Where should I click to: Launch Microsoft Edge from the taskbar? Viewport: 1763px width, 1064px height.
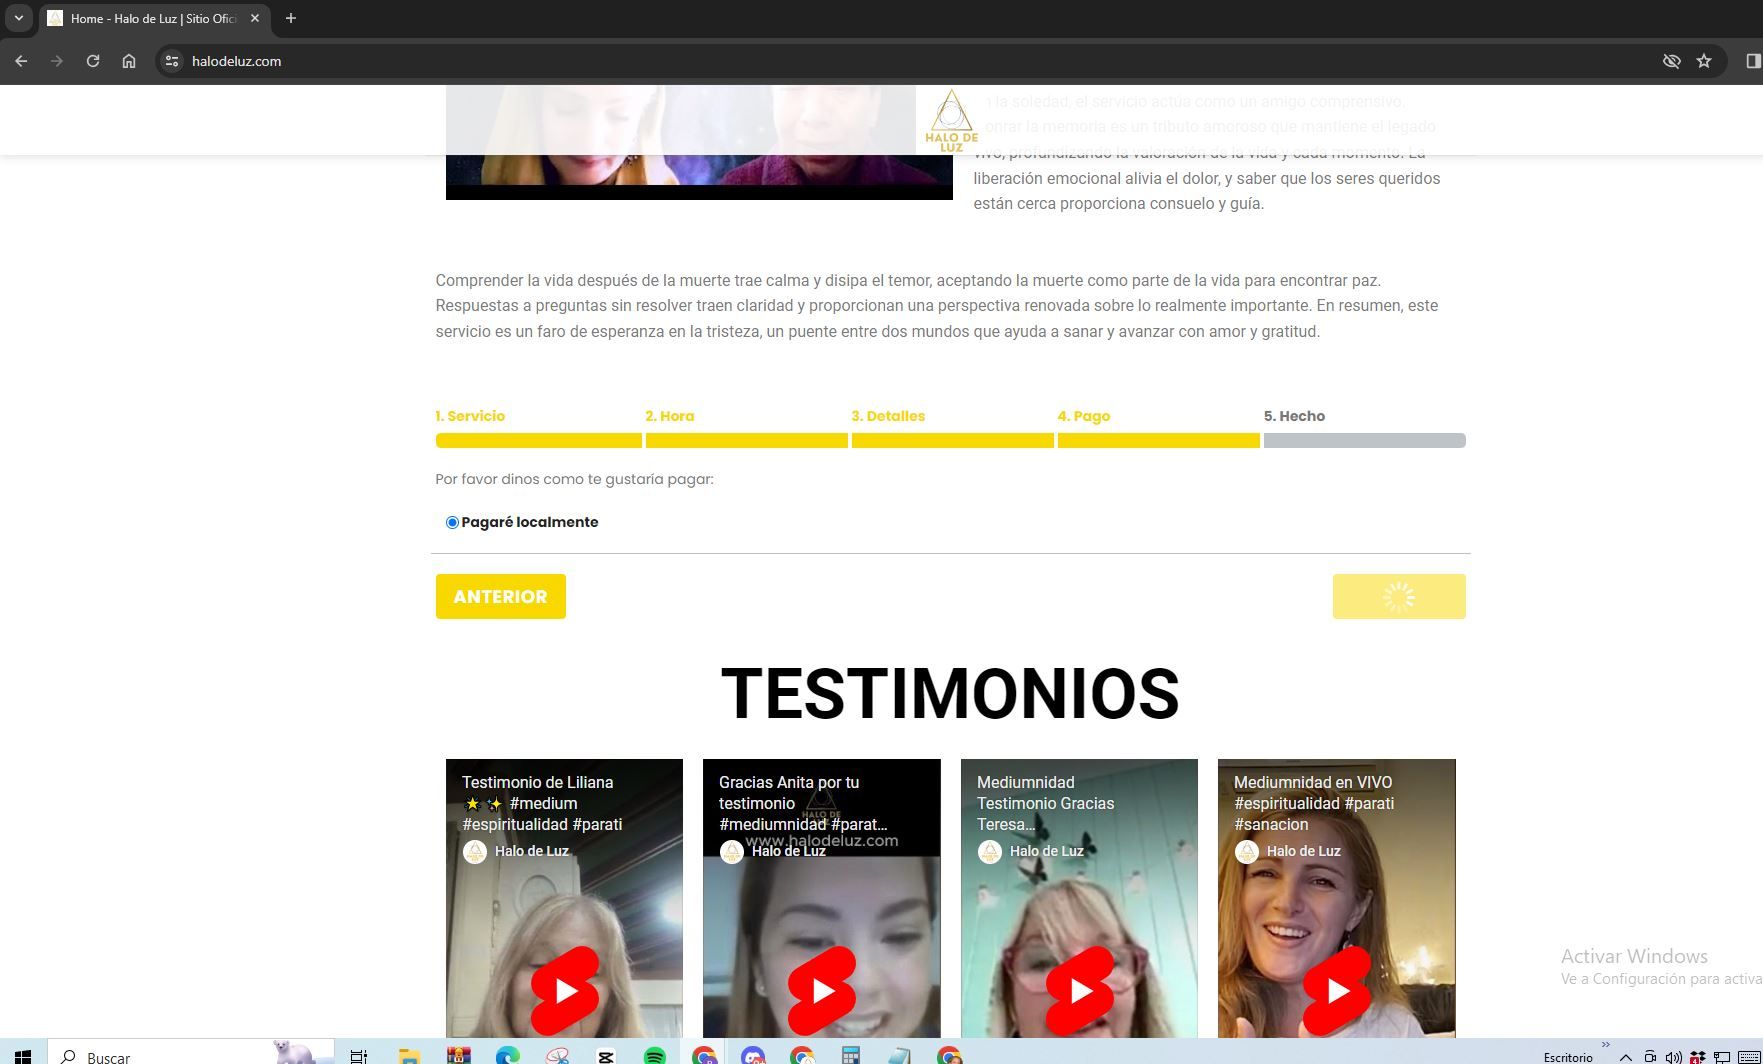[x=507, y=1056]
